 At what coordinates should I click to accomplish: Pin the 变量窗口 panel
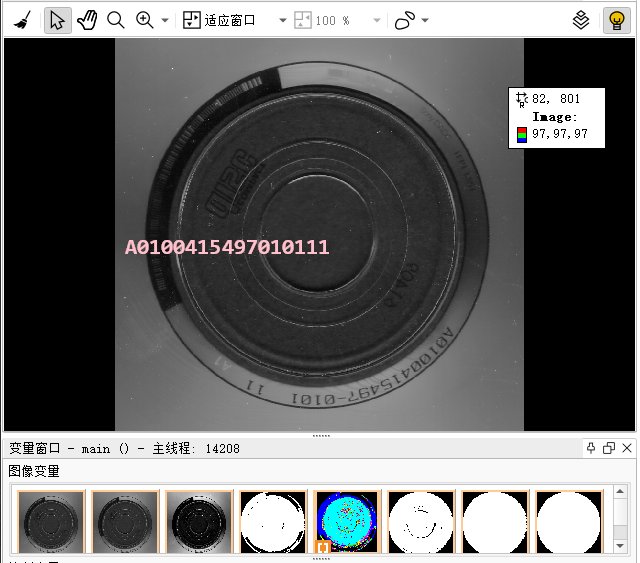pos(591,448)
